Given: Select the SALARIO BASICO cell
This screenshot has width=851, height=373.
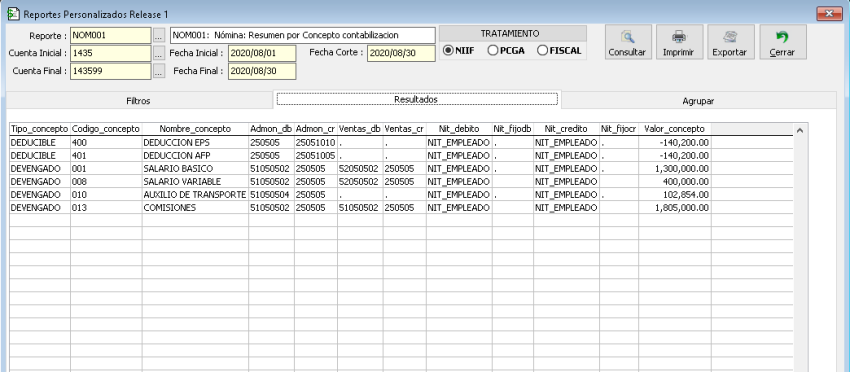Looking at the screenshot, I should coord(195,168).
